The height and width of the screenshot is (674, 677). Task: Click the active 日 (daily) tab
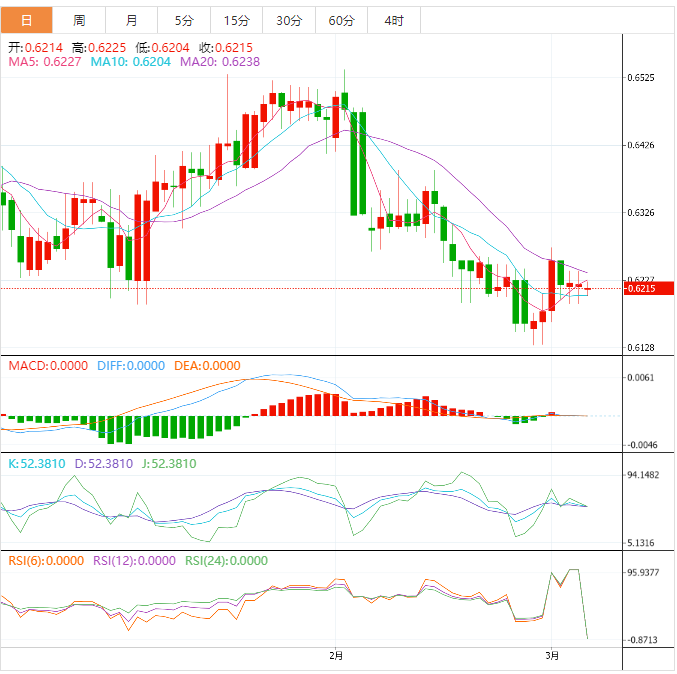[x=27, y=20]
